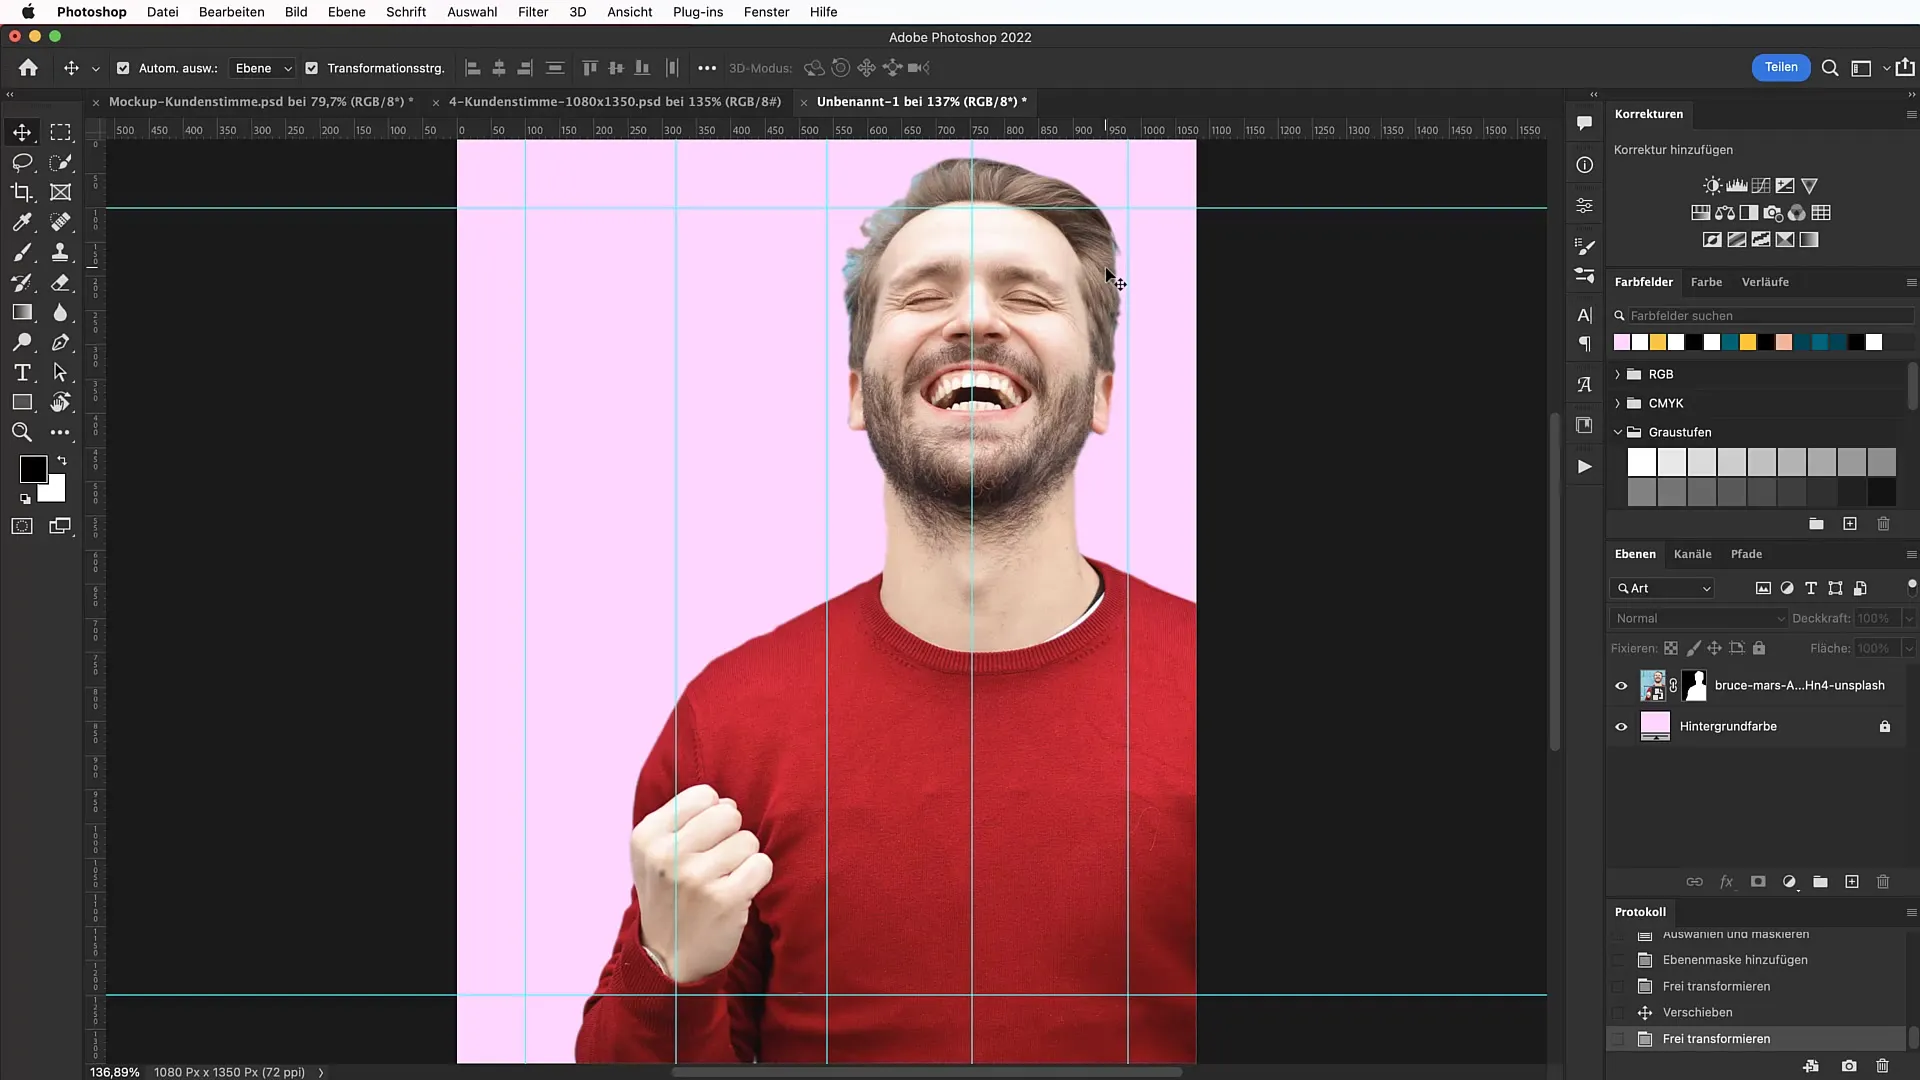Open Bild menu in menu bar

[297, 12]
